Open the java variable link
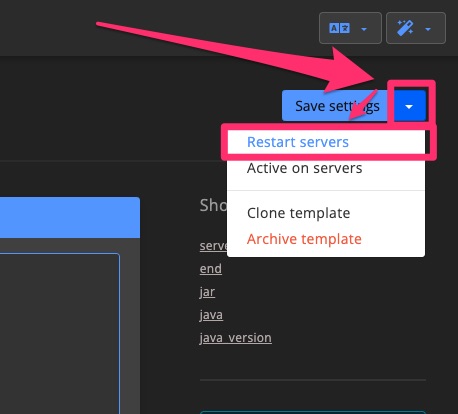 click(211, 315)
